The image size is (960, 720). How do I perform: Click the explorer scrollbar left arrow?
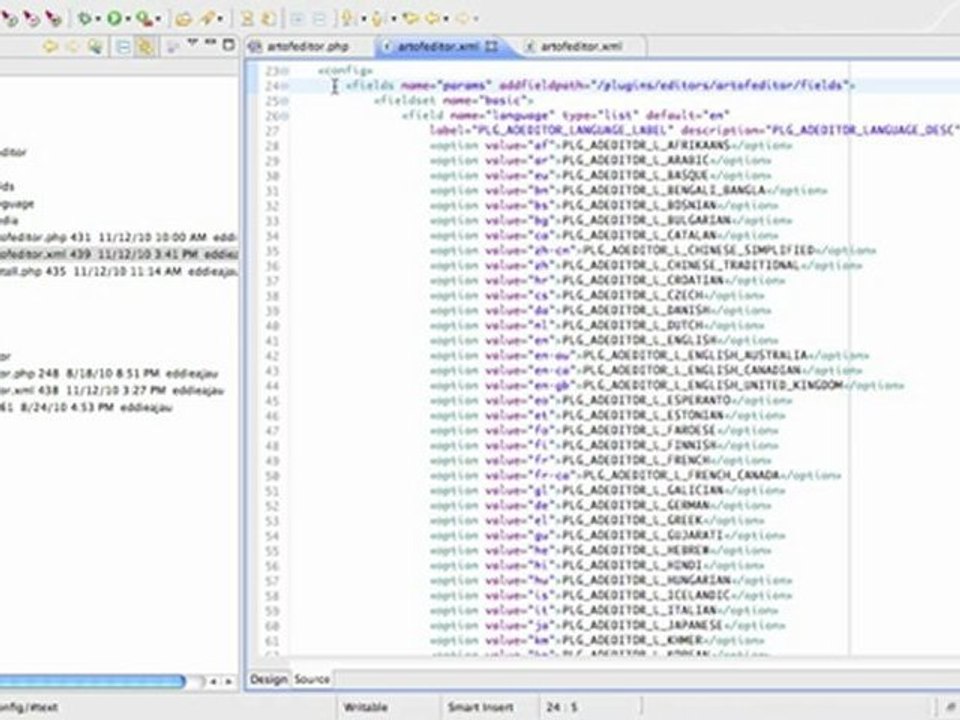click(213, 681)
